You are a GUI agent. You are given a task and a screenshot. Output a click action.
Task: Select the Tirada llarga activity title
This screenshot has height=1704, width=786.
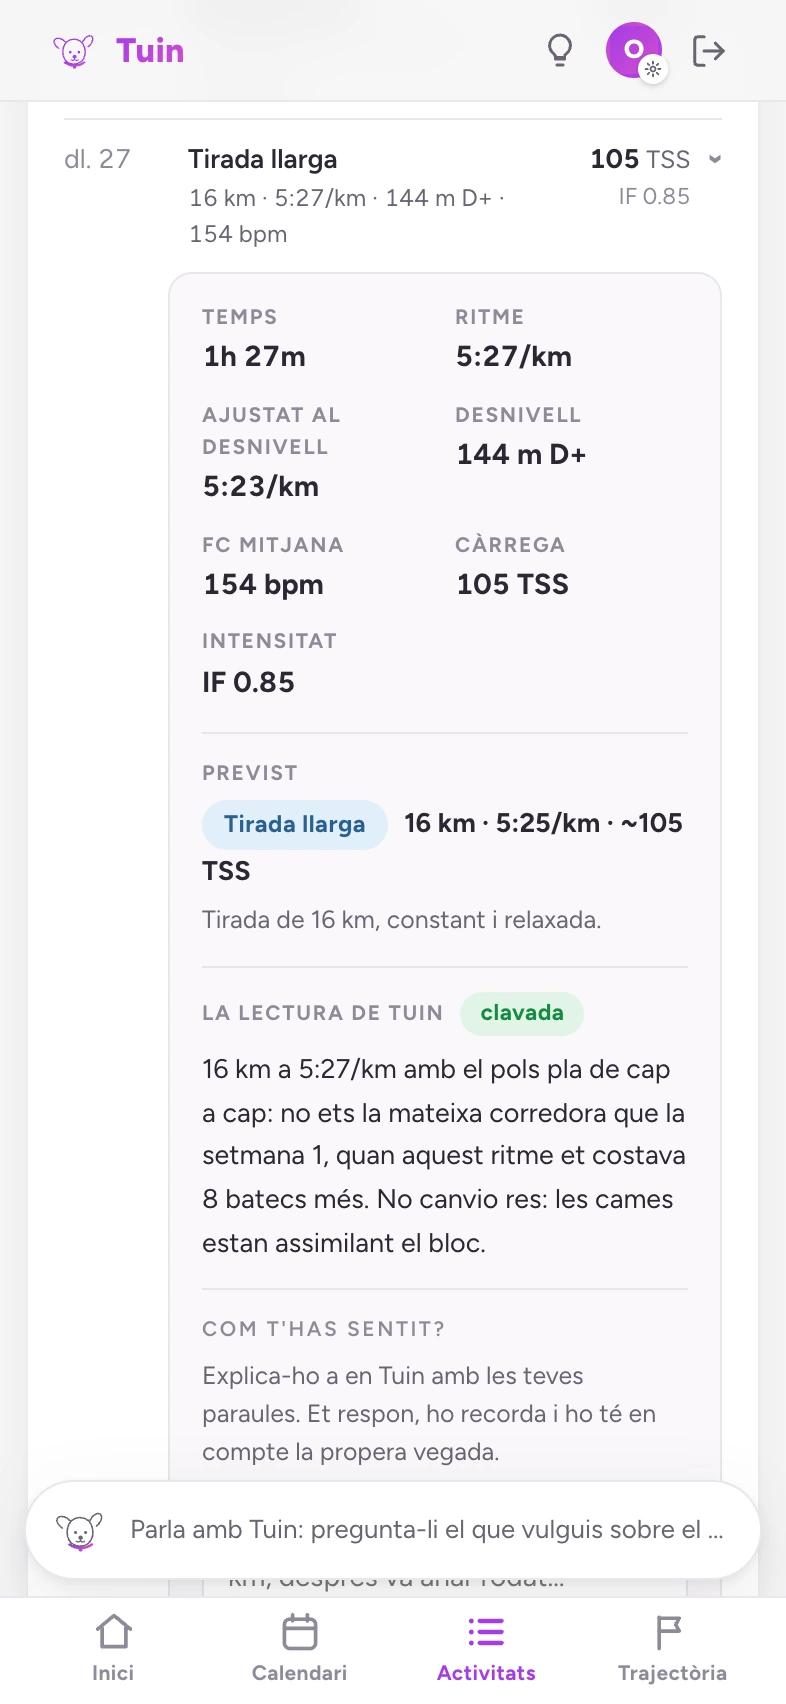(x=263, y=159)
